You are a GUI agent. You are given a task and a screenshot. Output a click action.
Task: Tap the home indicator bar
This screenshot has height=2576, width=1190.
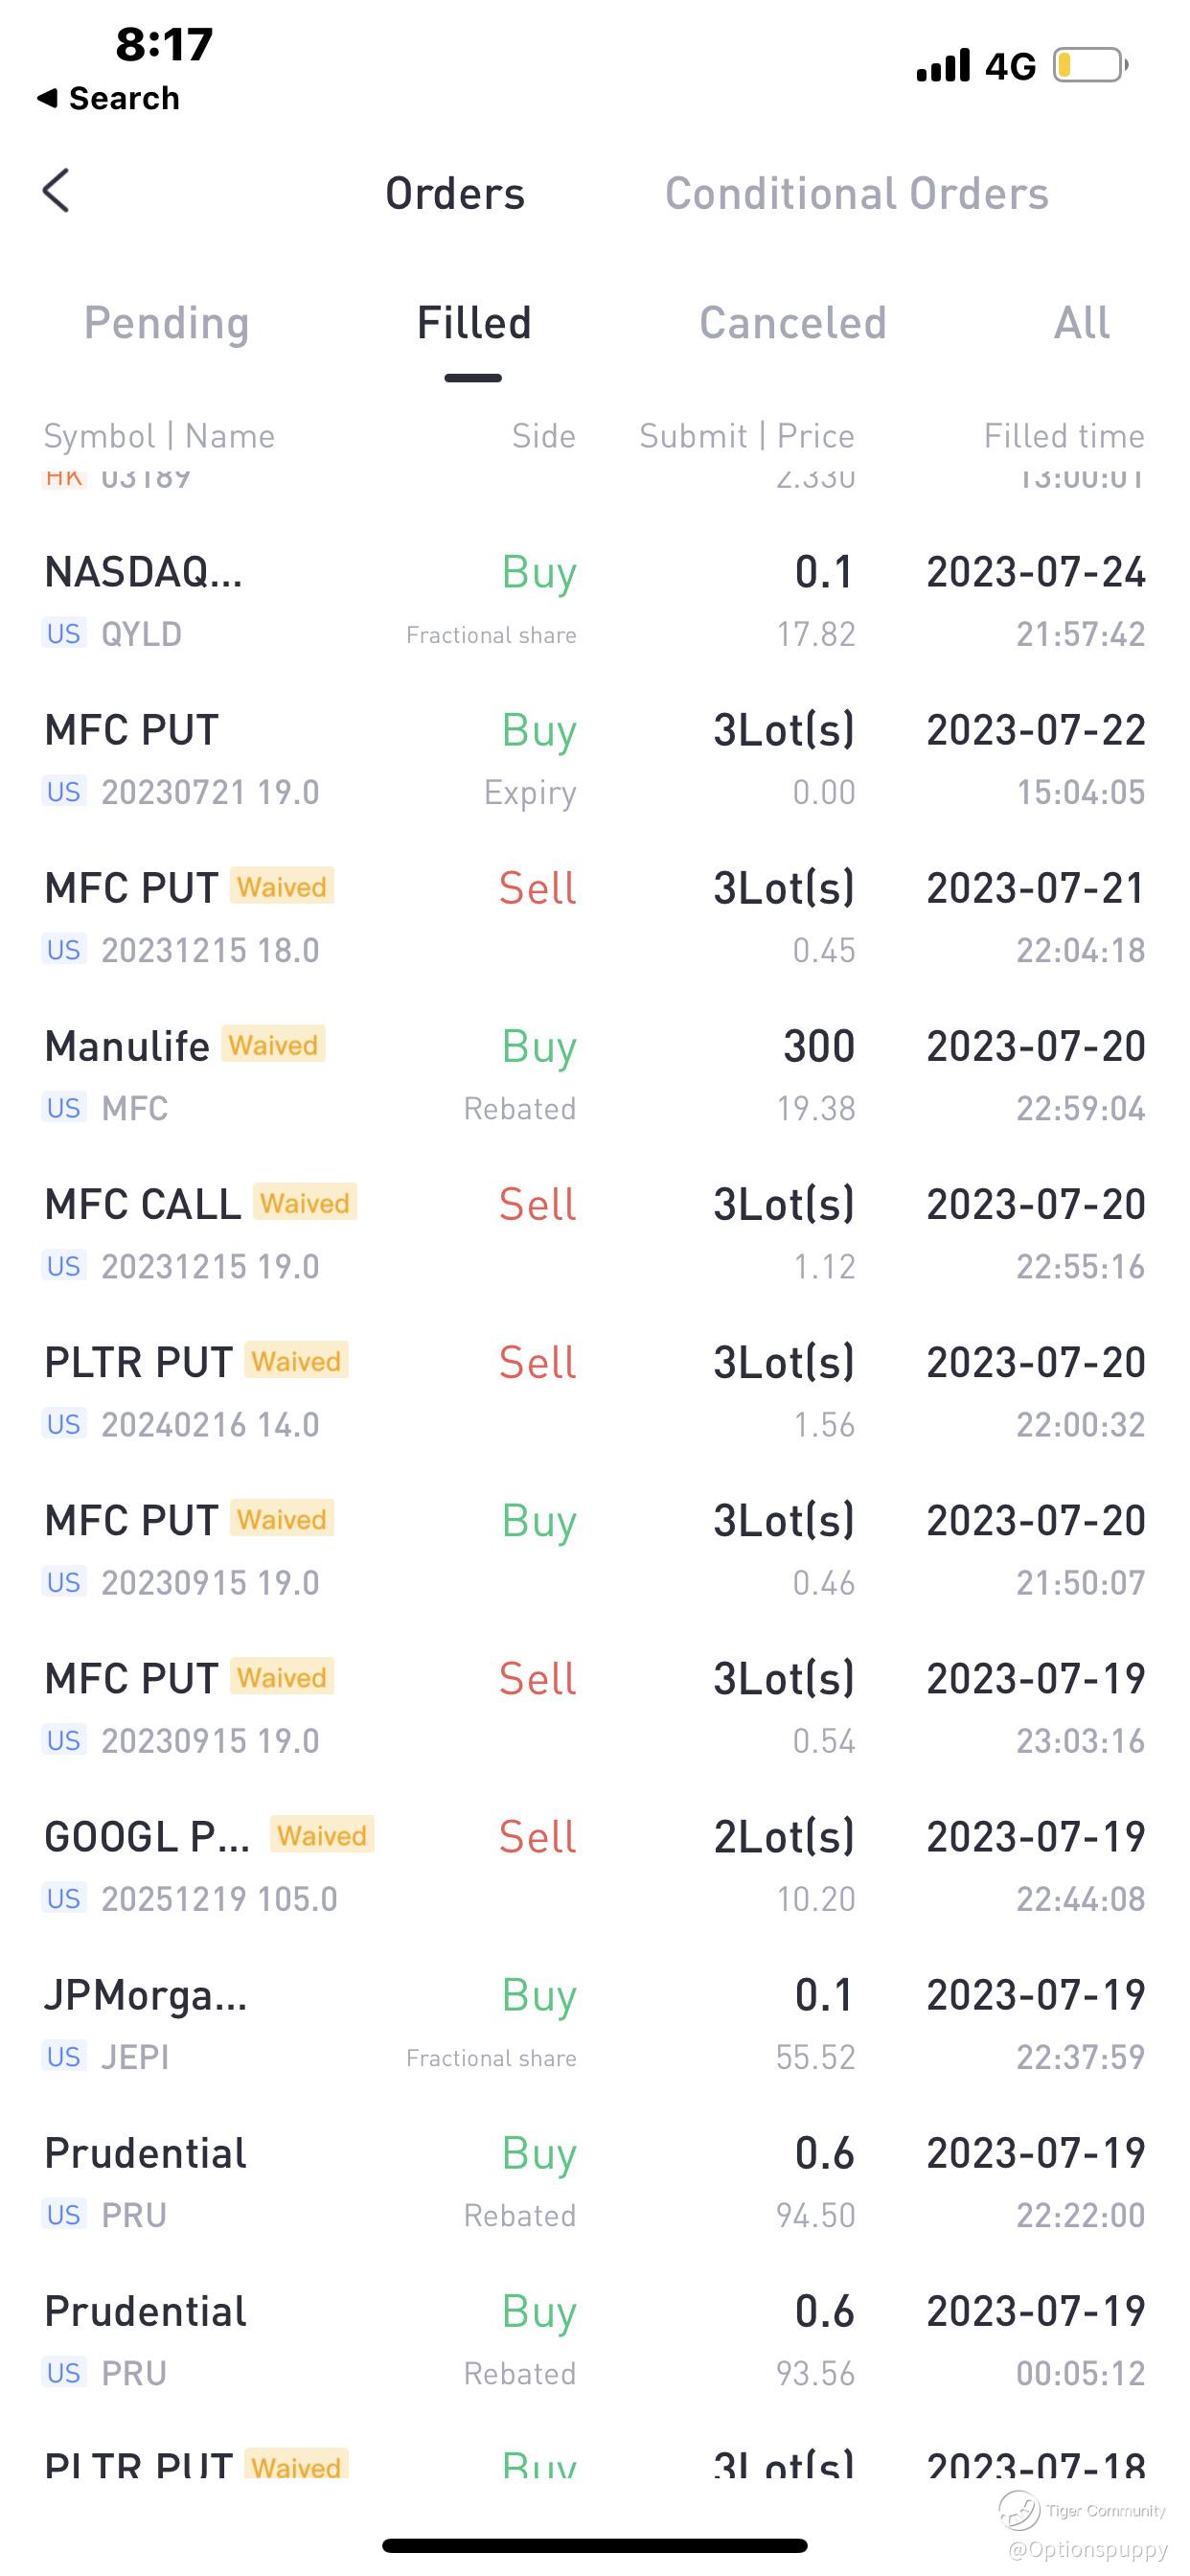pyautogui.click(x=594, y=2545)
